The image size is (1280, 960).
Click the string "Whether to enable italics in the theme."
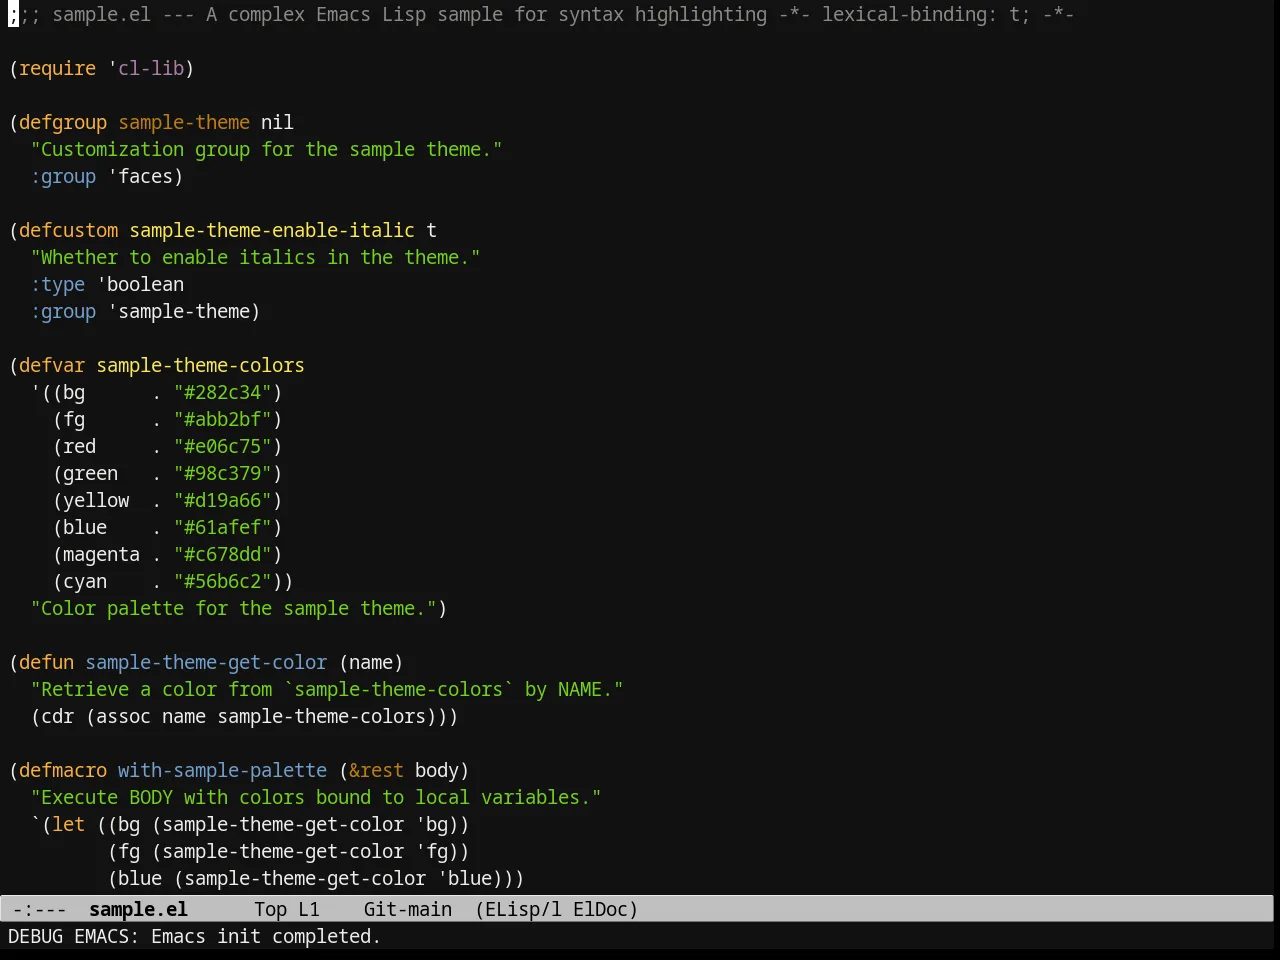(x=255, y=257)
